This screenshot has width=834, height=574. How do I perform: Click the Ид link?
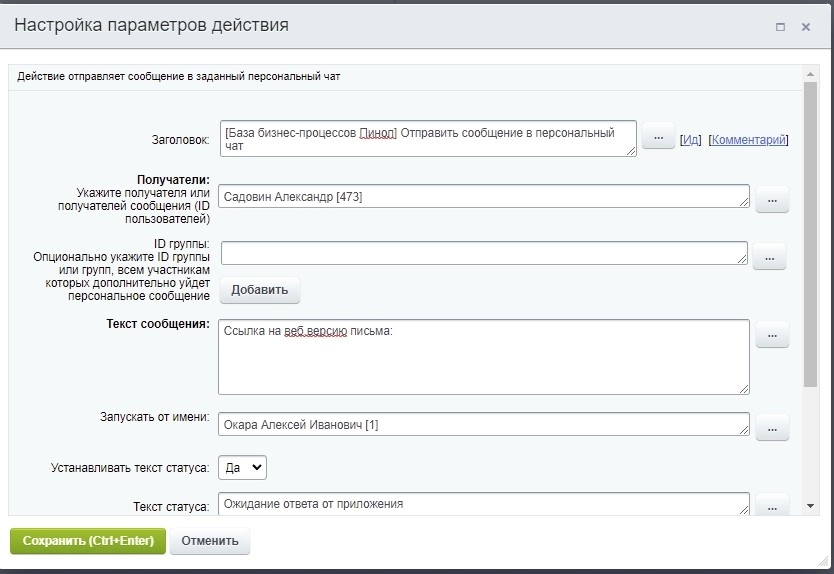[x=691, y=140]
